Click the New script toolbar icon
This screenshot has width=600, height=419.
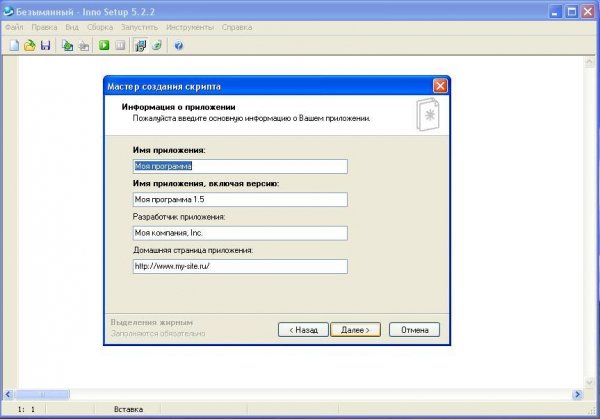(14, 46)
